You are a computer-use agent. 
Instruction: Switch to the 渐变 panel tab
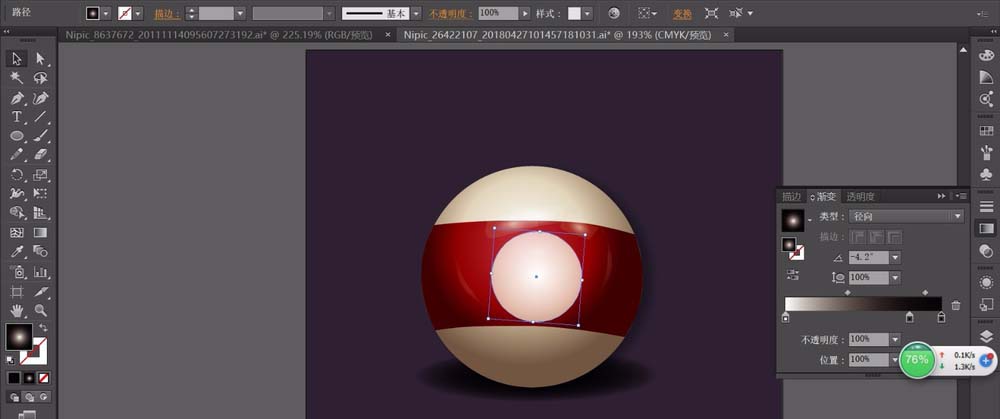pos(823,196)
